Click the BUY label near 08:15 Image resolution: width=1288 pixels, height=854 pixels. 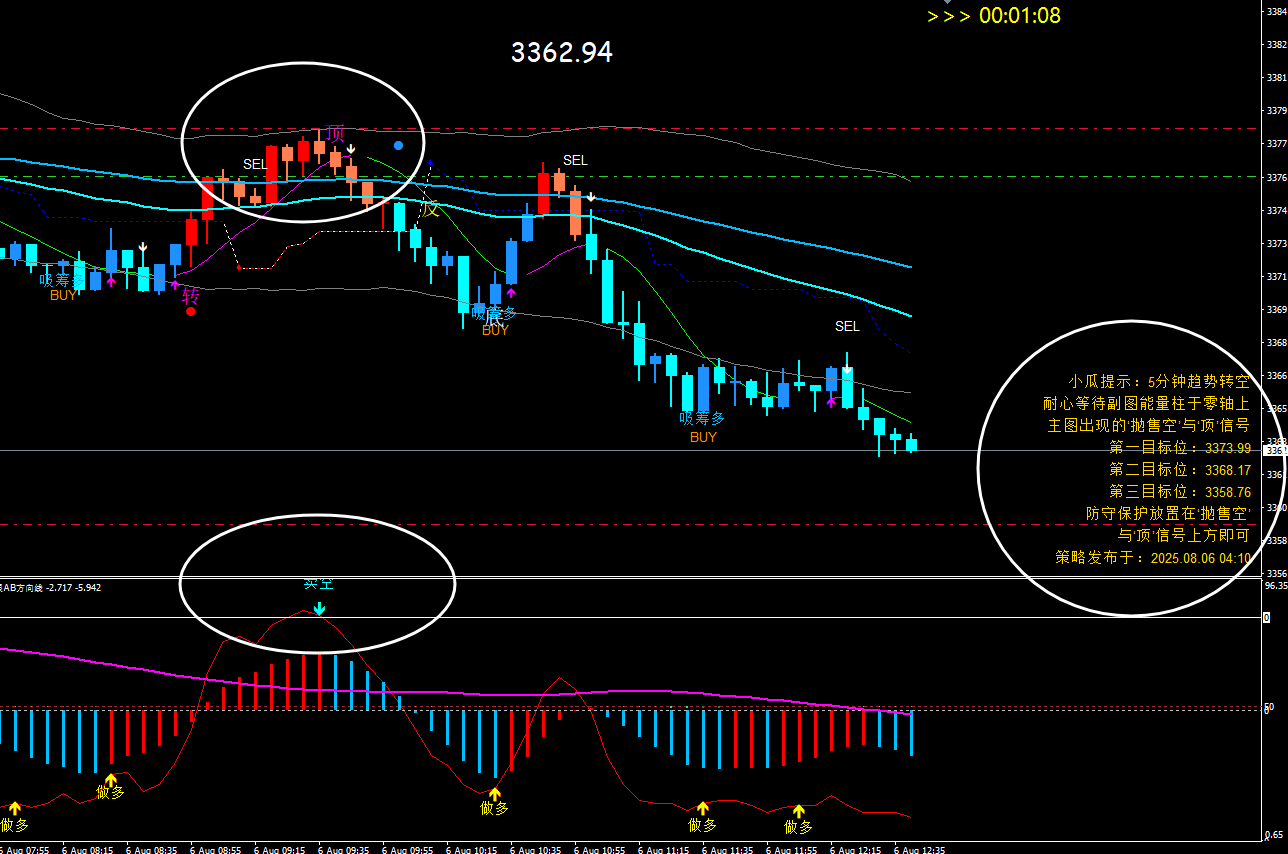63,295
